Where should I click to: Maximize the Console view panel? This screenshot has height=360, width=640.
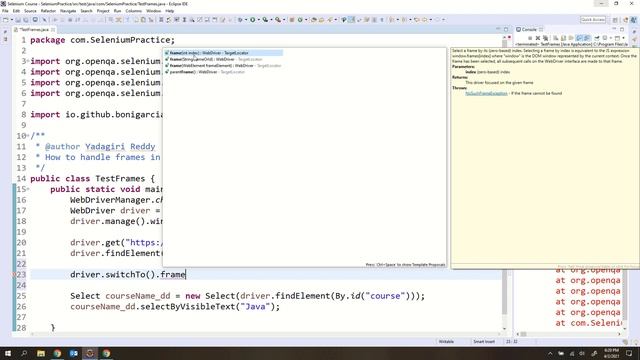(622, 29)
